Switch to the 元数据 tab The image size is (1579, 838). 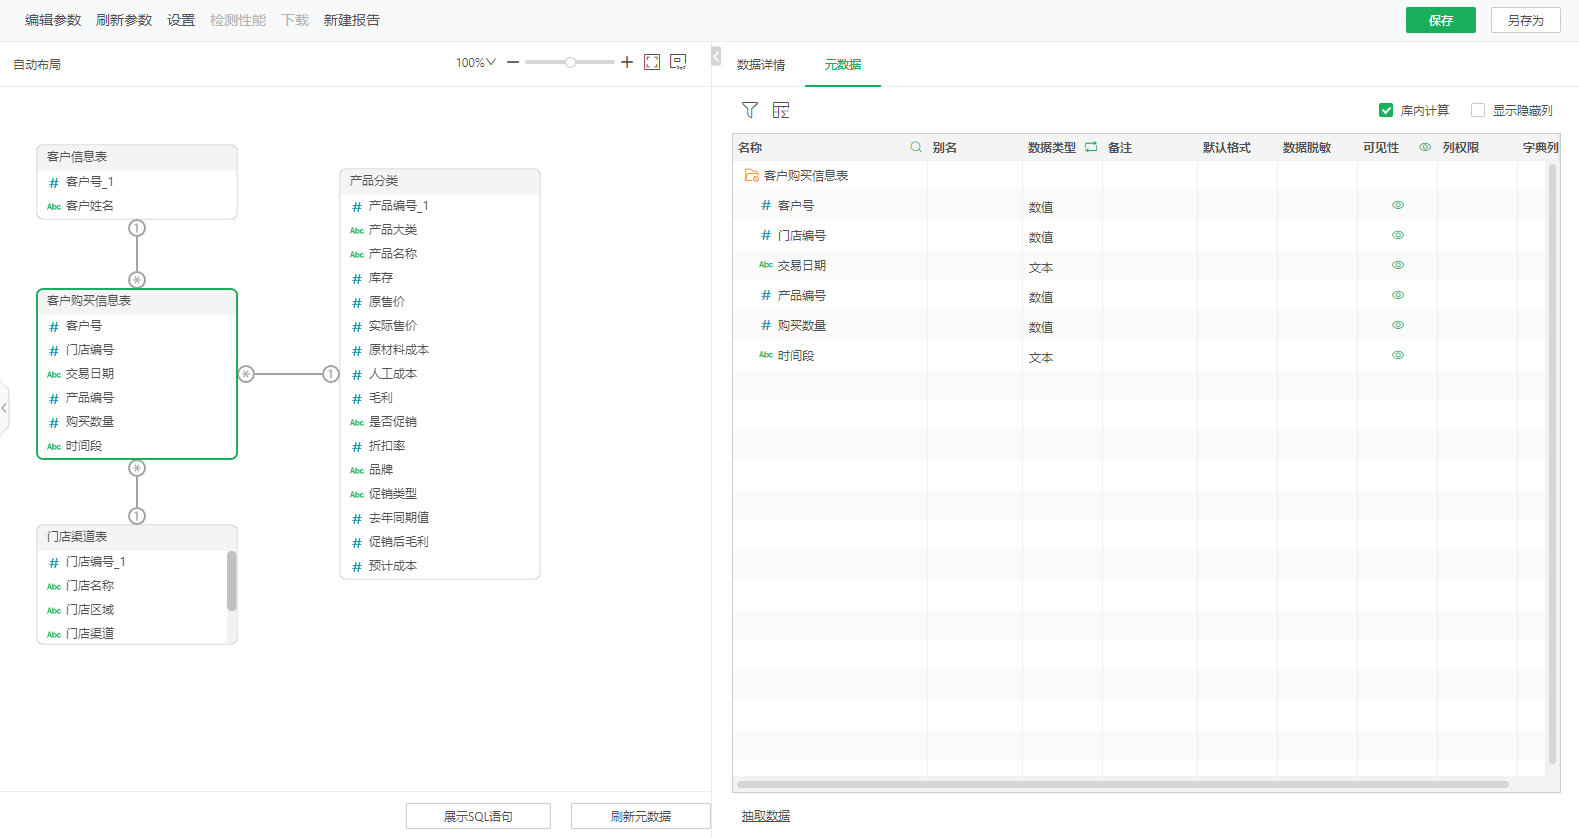[843, 65]
